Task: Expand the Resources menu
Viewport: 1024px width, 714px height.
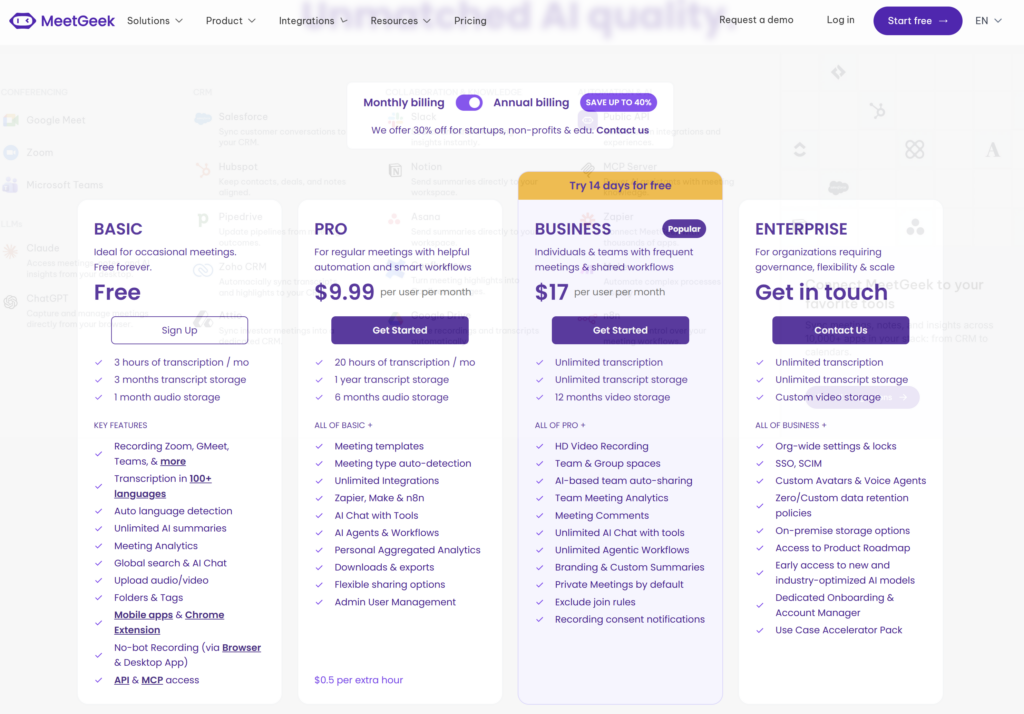Action: point(400,21)
